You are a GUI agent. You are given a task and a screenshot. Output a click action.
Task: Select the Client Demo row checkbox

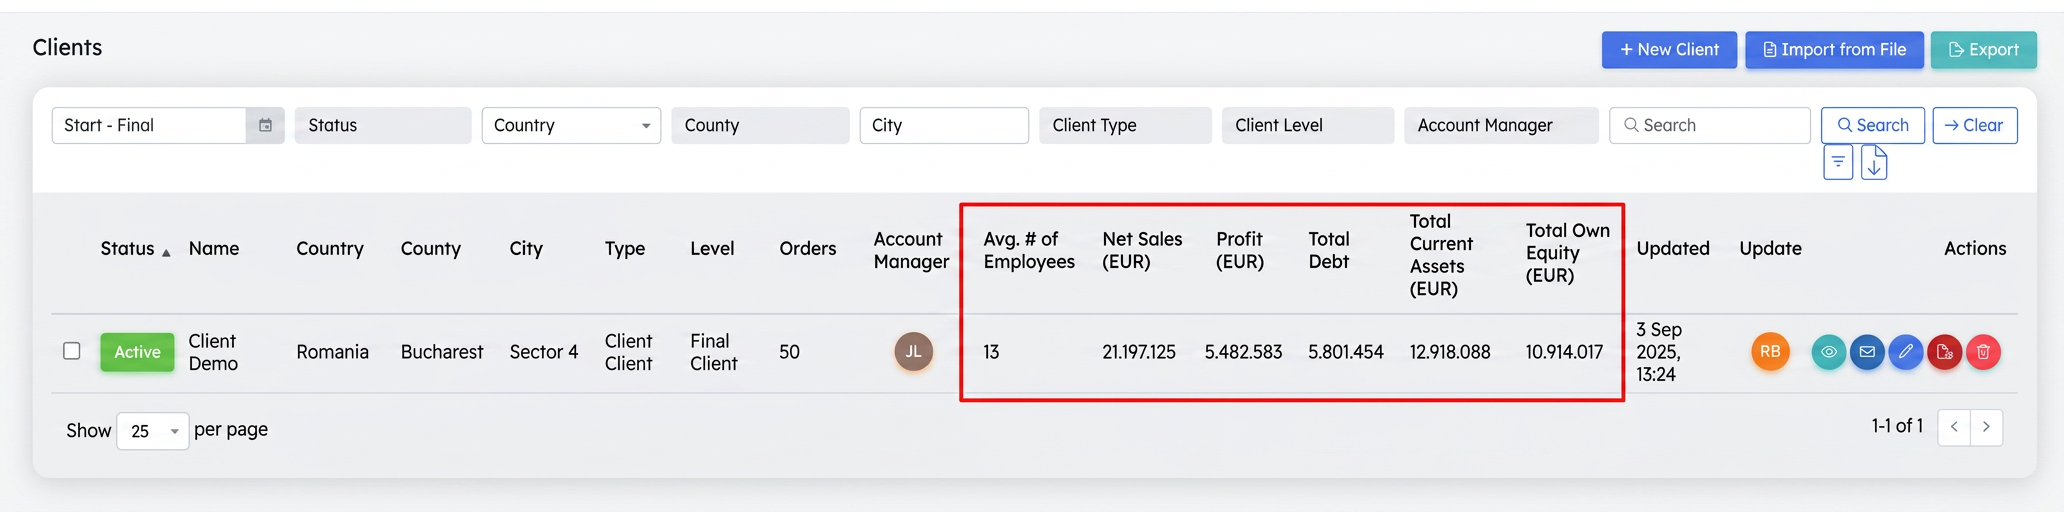(x=72, y=351)
